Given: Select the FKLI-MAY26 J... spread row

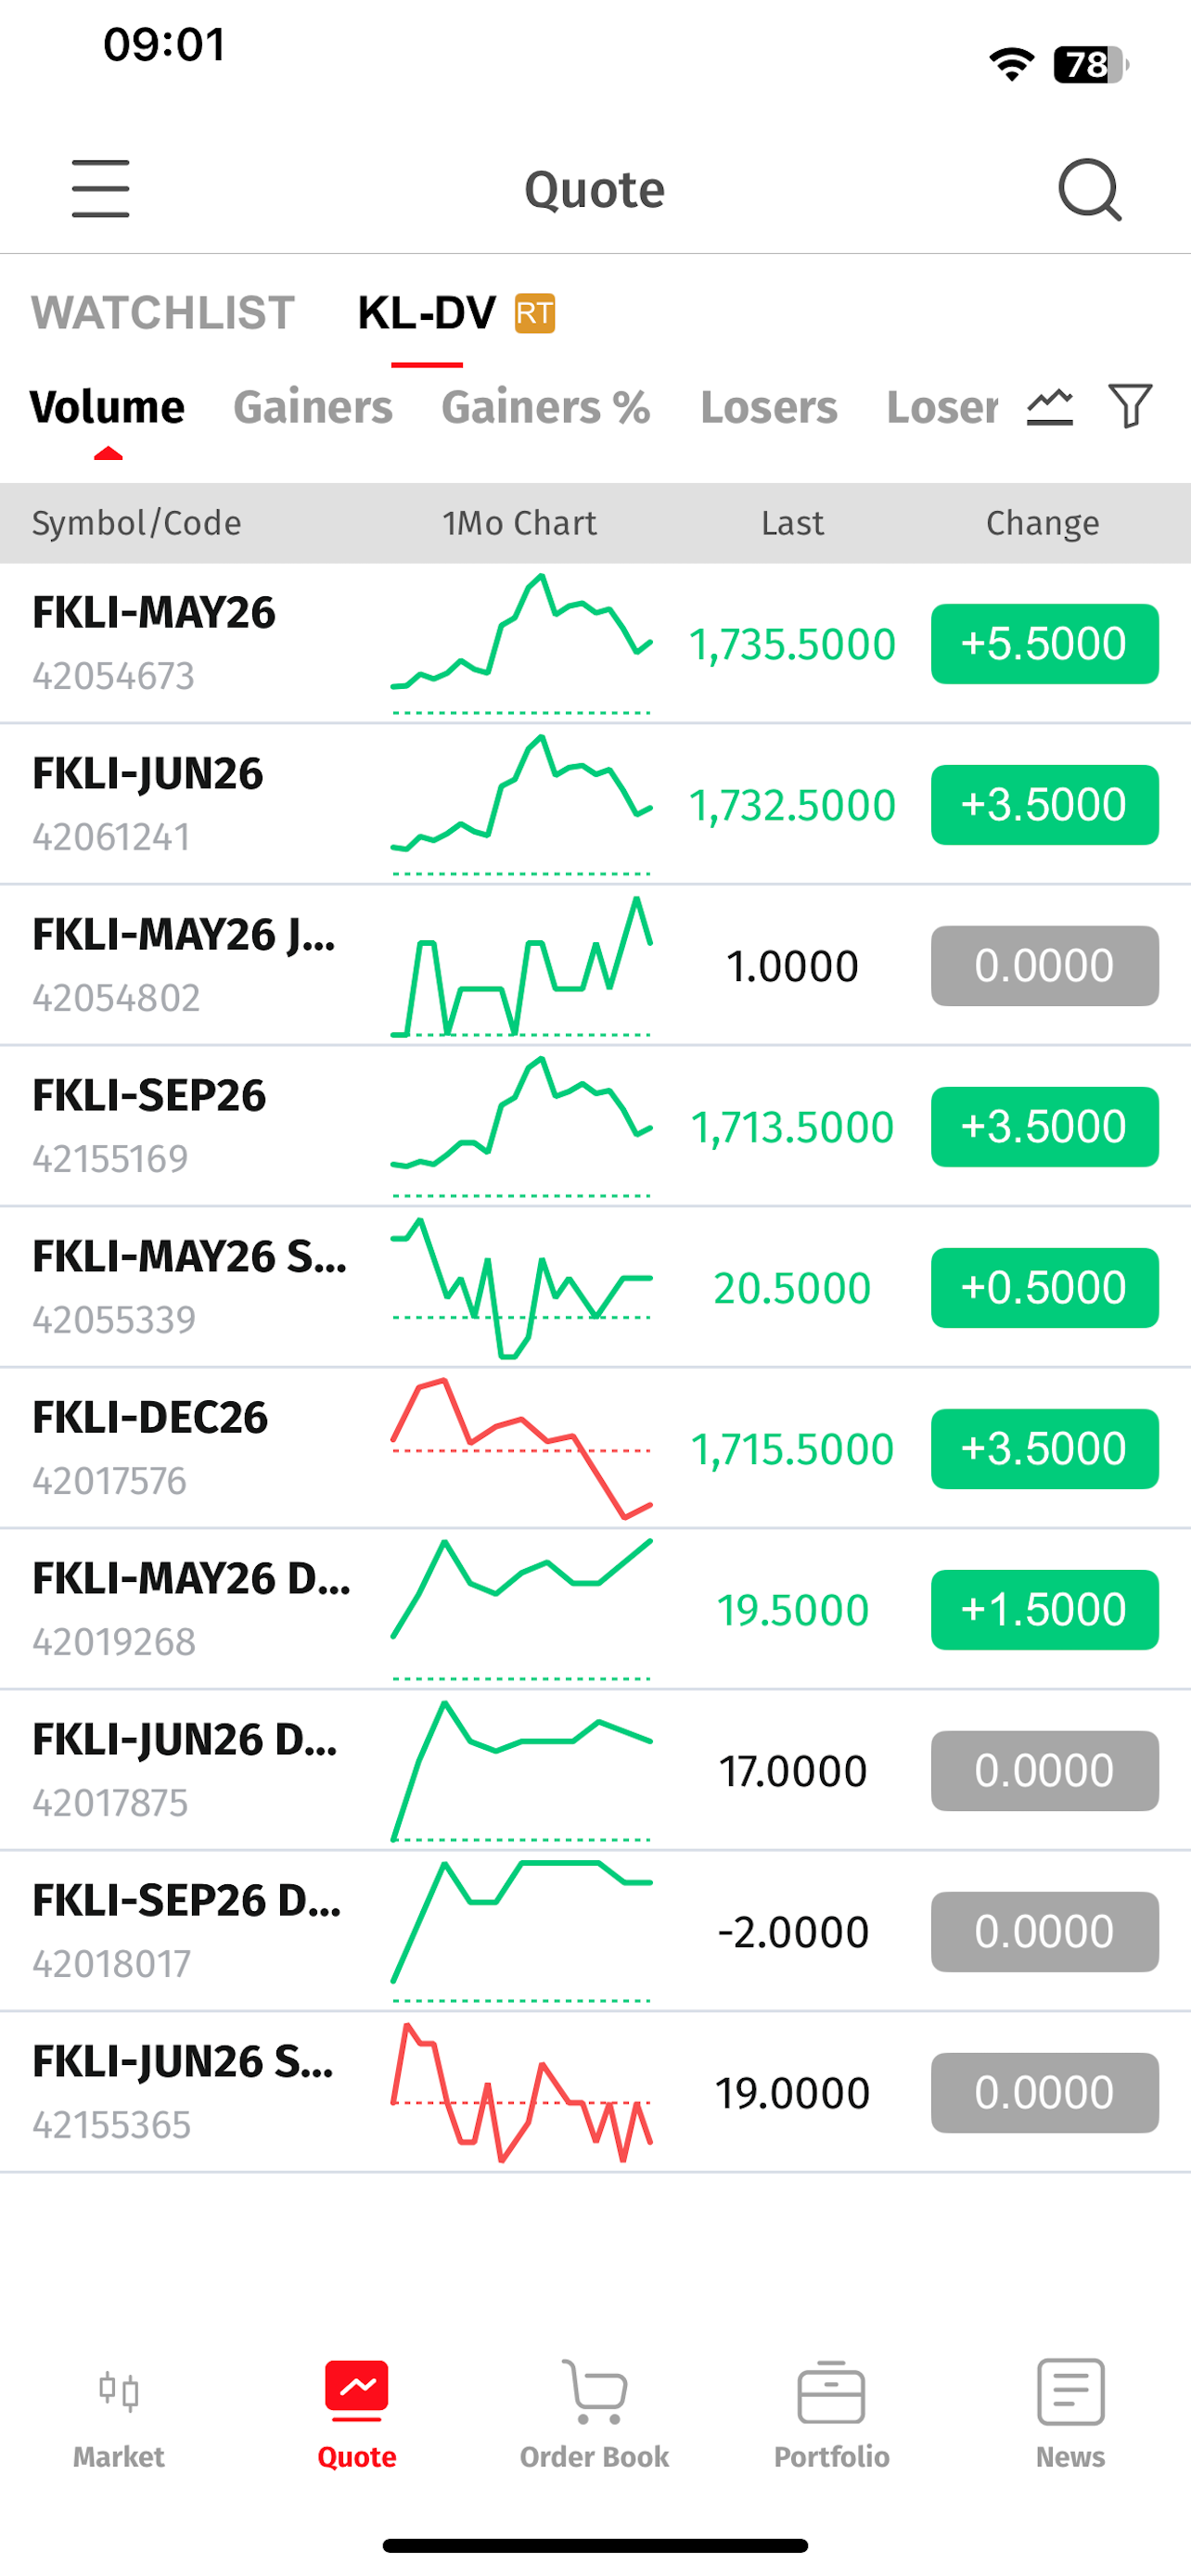Looking at the screenshot, I should tap(595, 965).
